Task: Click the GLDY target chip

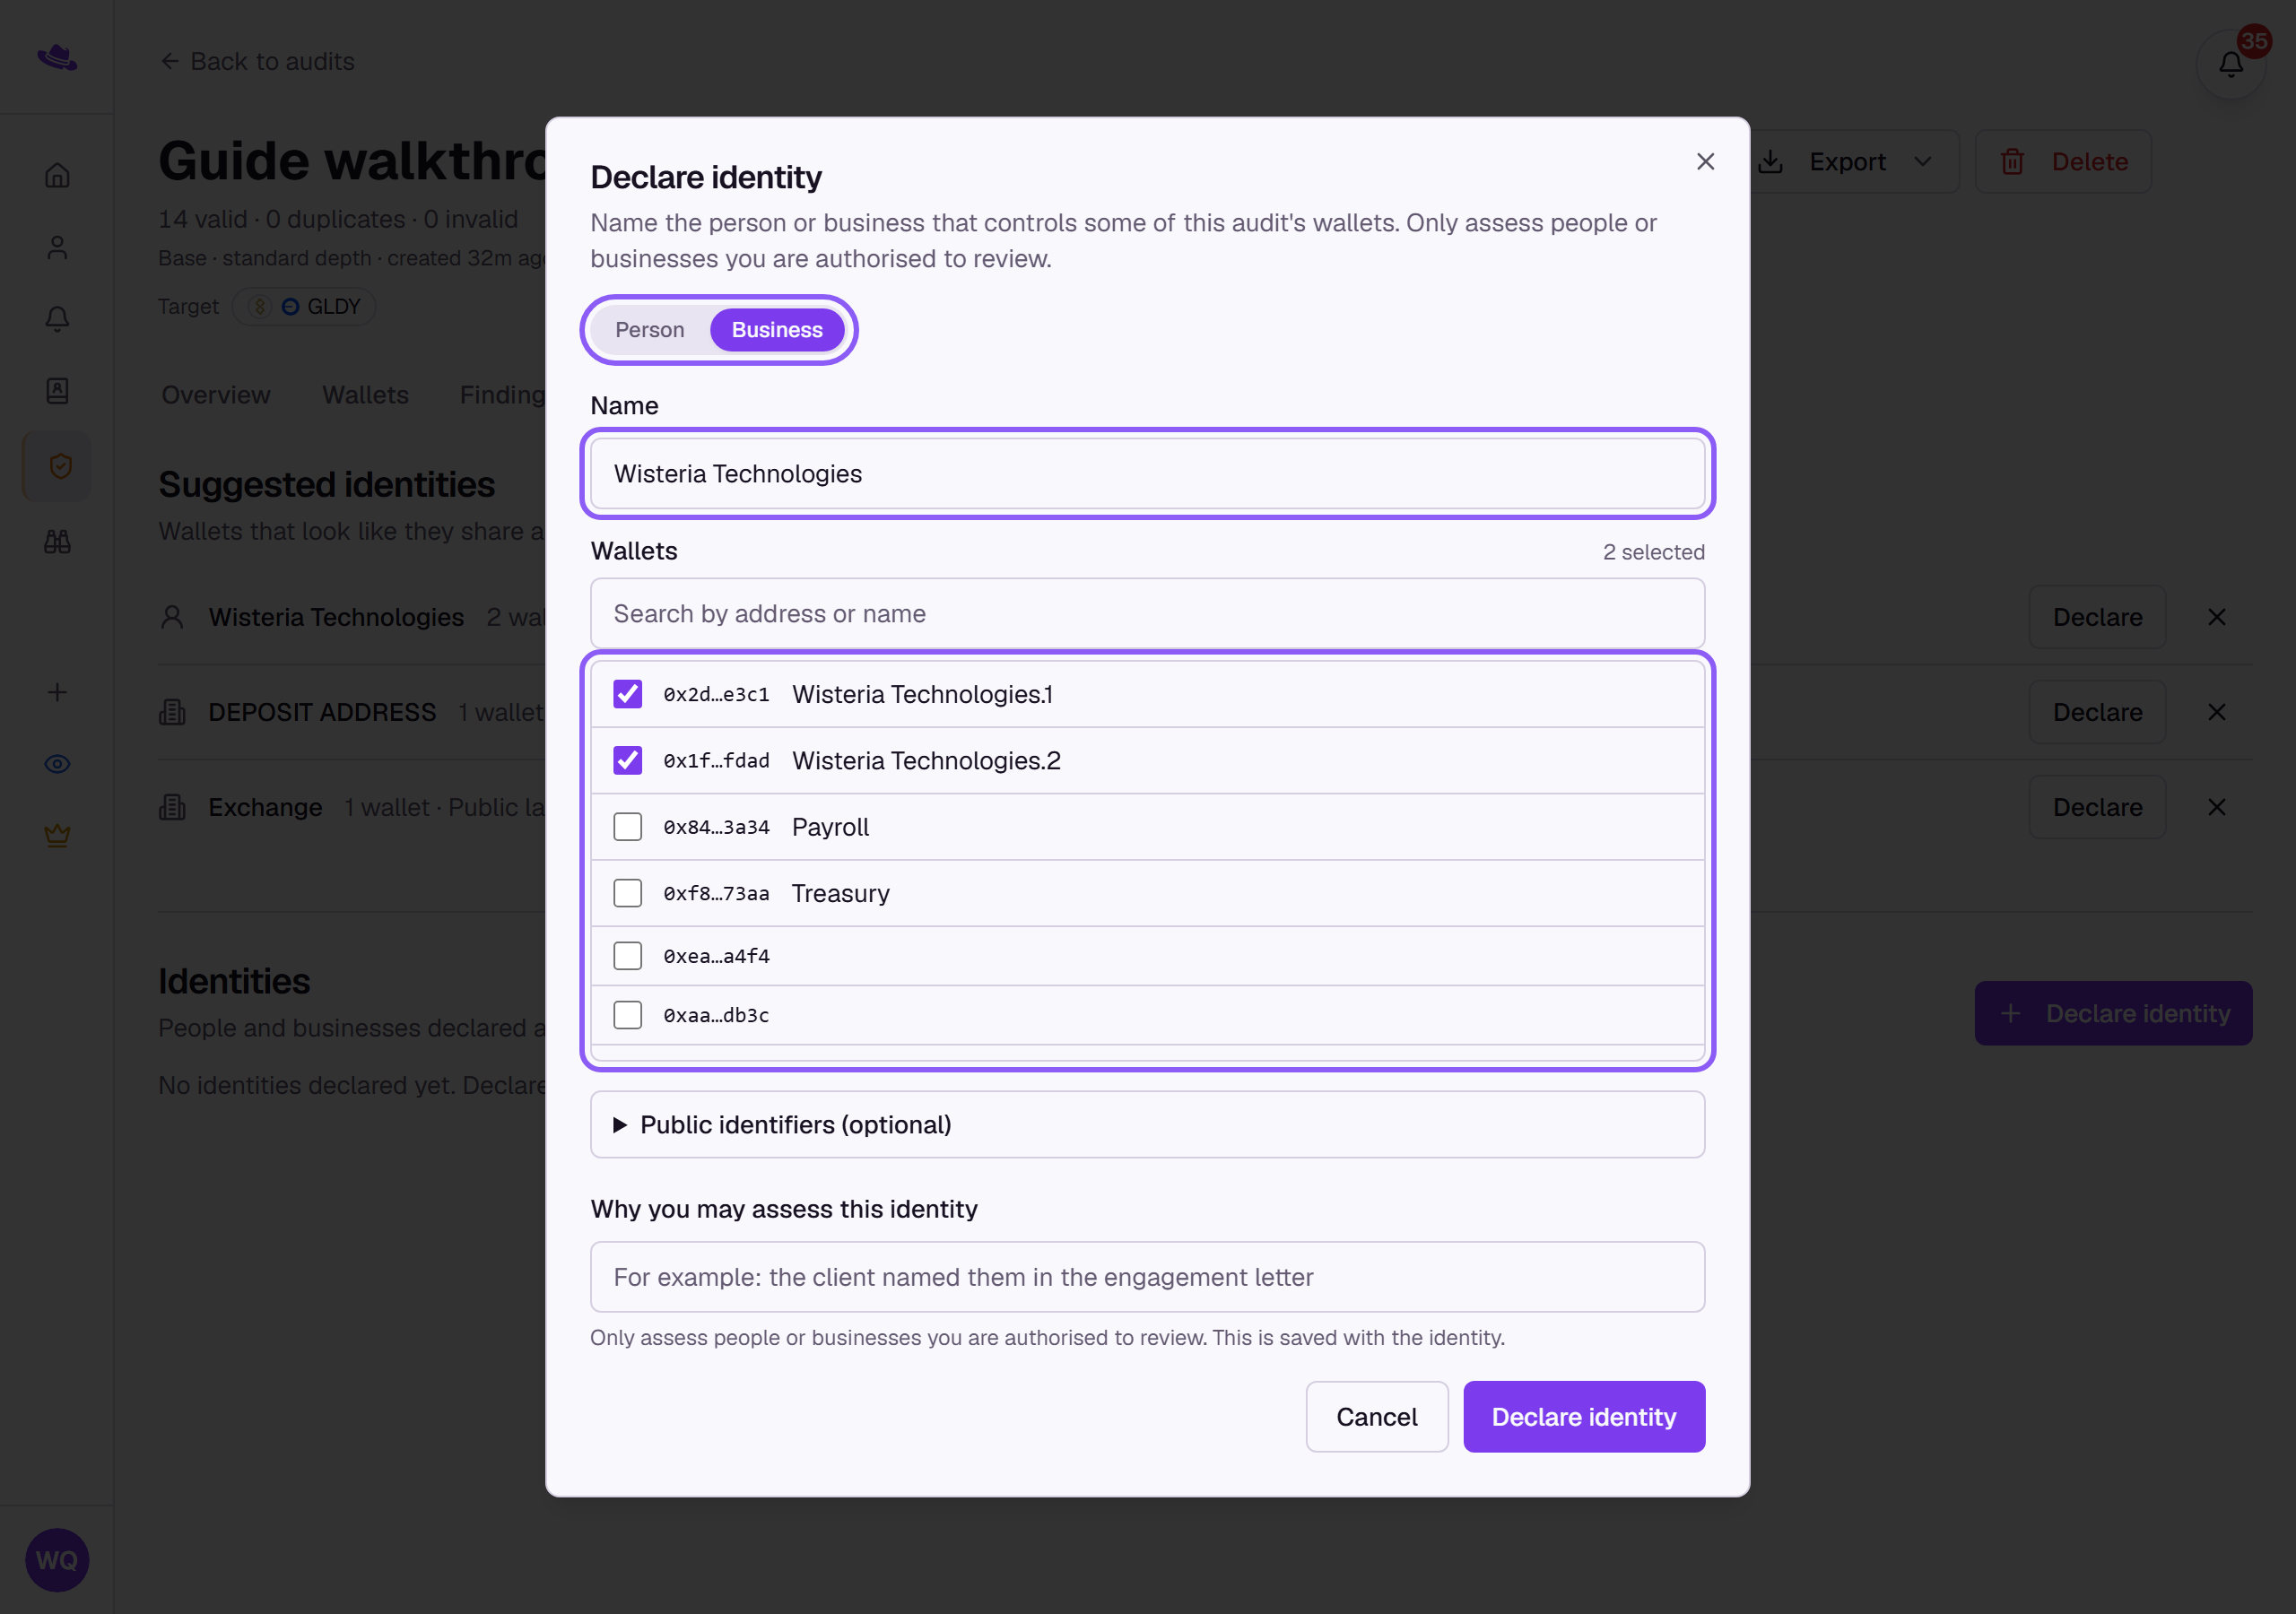Action: [304, 306]
